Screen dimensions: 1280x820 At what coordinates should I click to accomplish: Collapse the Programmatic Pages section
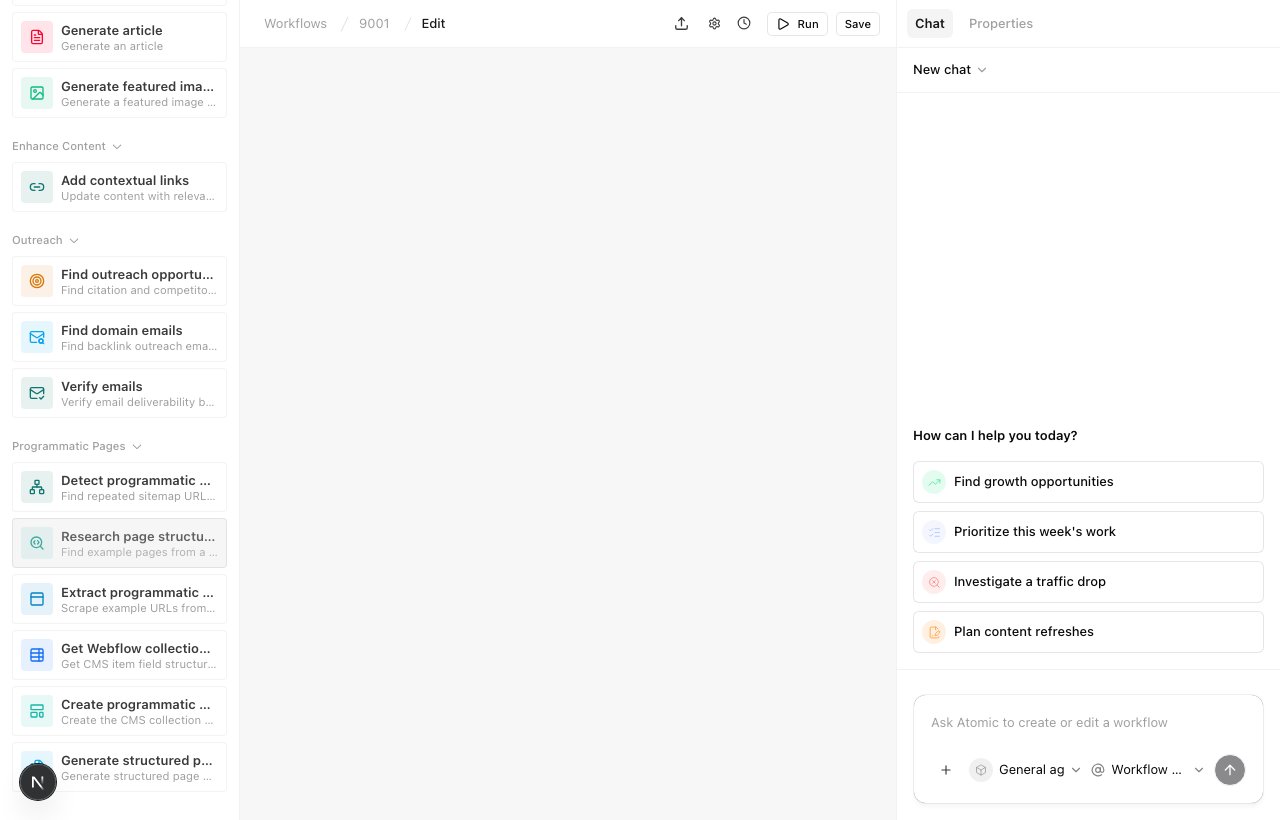click(x=77, y=446)
